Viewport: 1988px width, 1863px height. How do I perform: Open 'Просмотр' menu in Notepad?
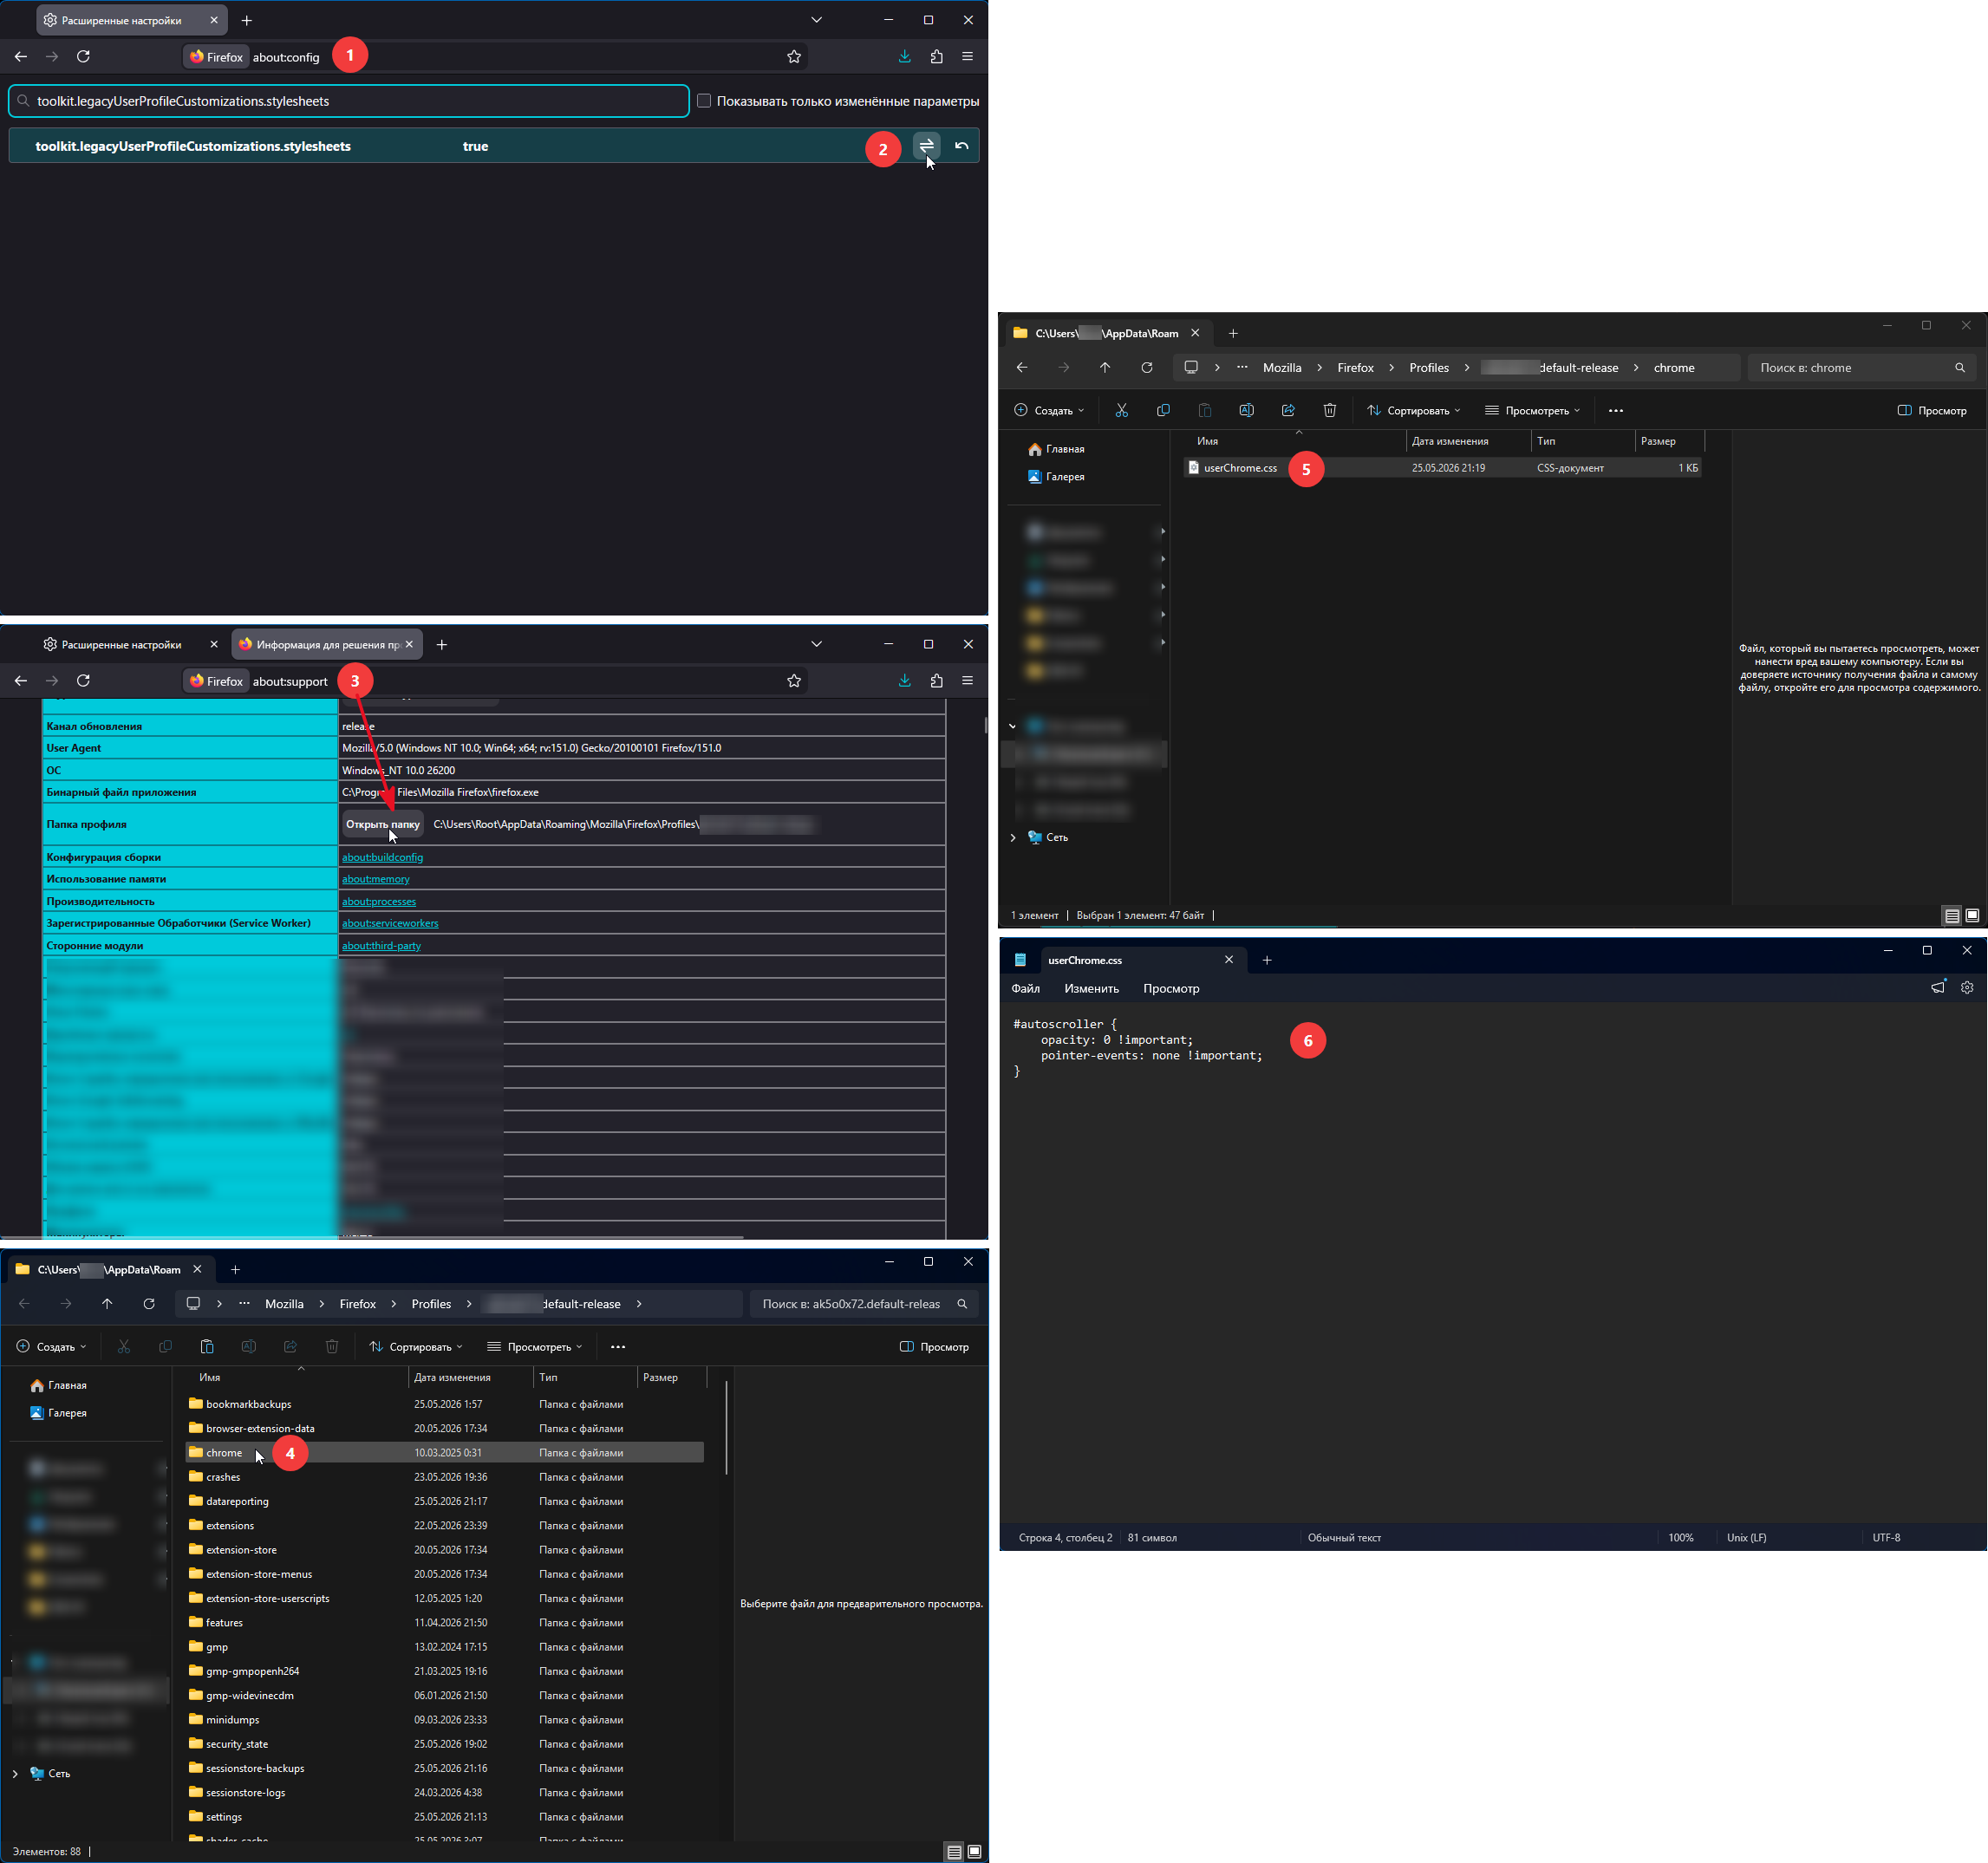pos(1171,989)
